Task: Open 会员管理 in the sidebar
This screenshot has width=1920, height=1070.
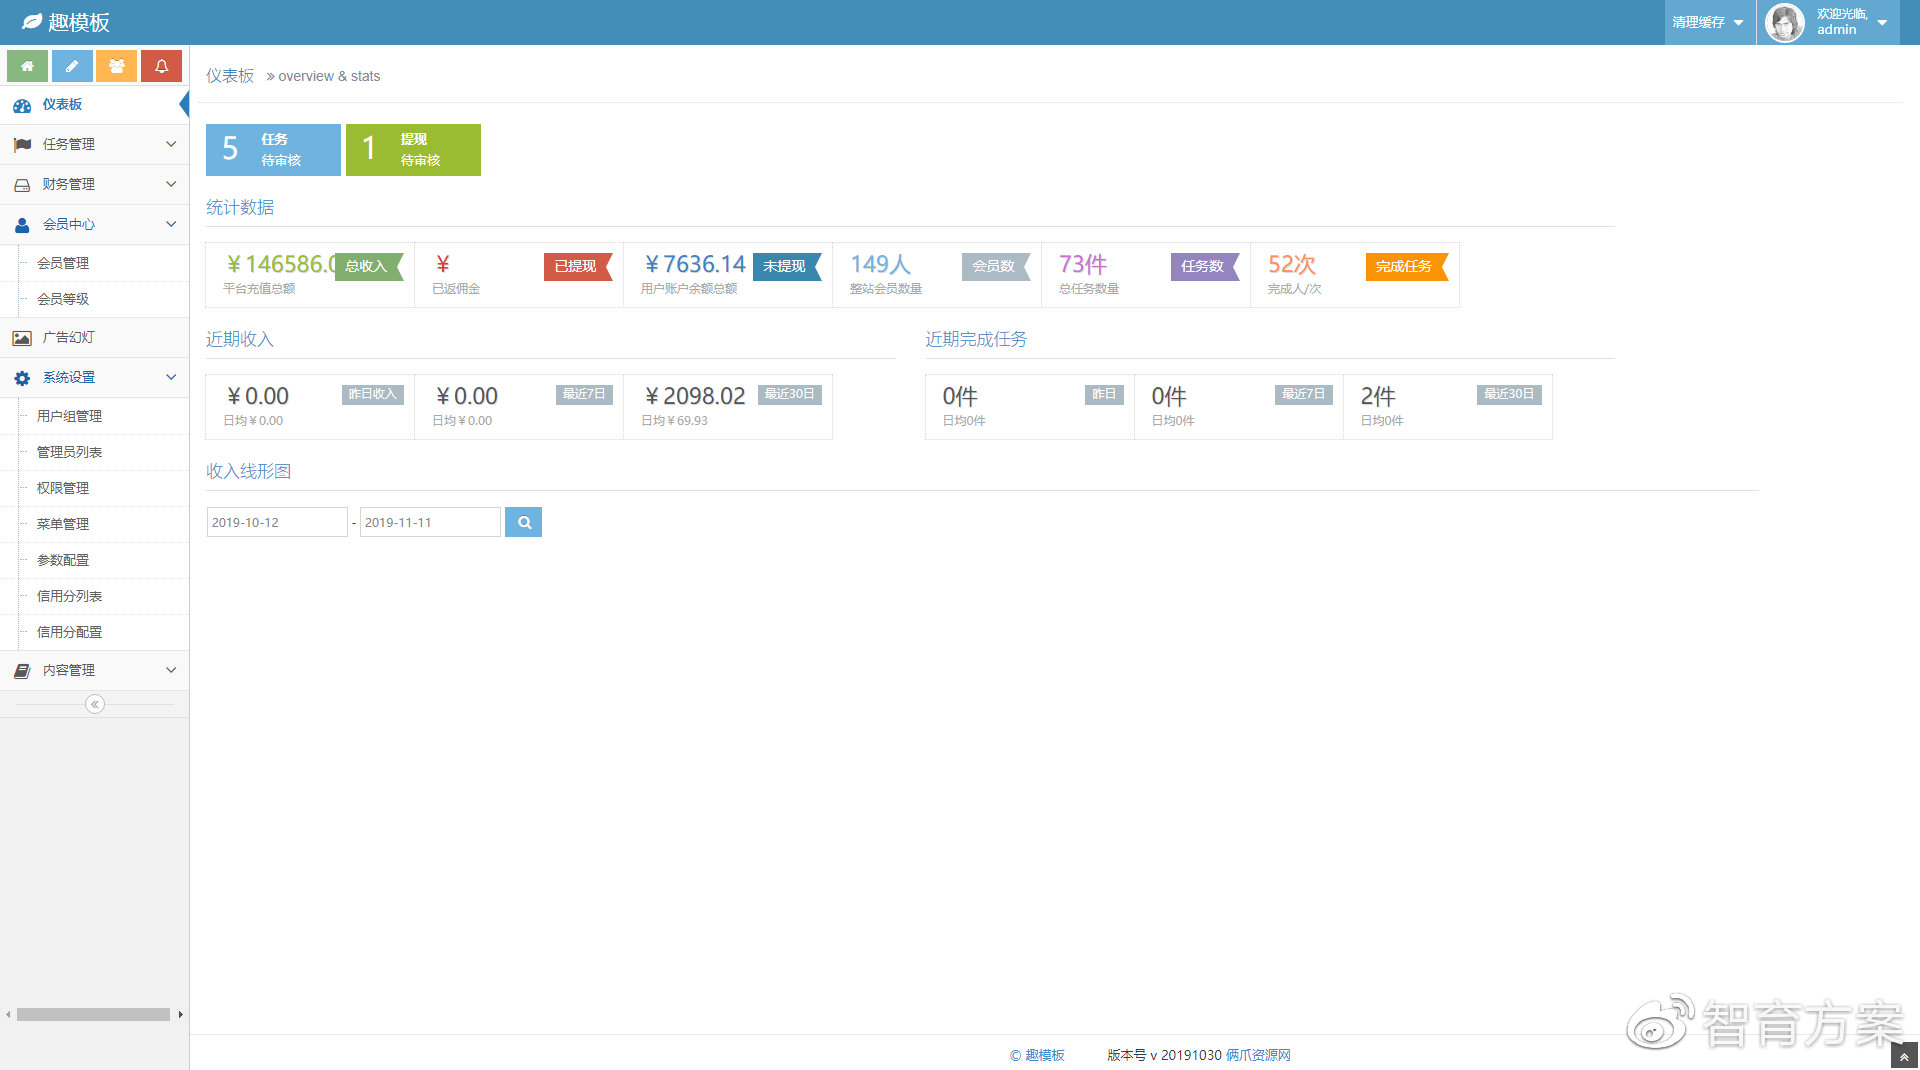Action: point(63,263)
